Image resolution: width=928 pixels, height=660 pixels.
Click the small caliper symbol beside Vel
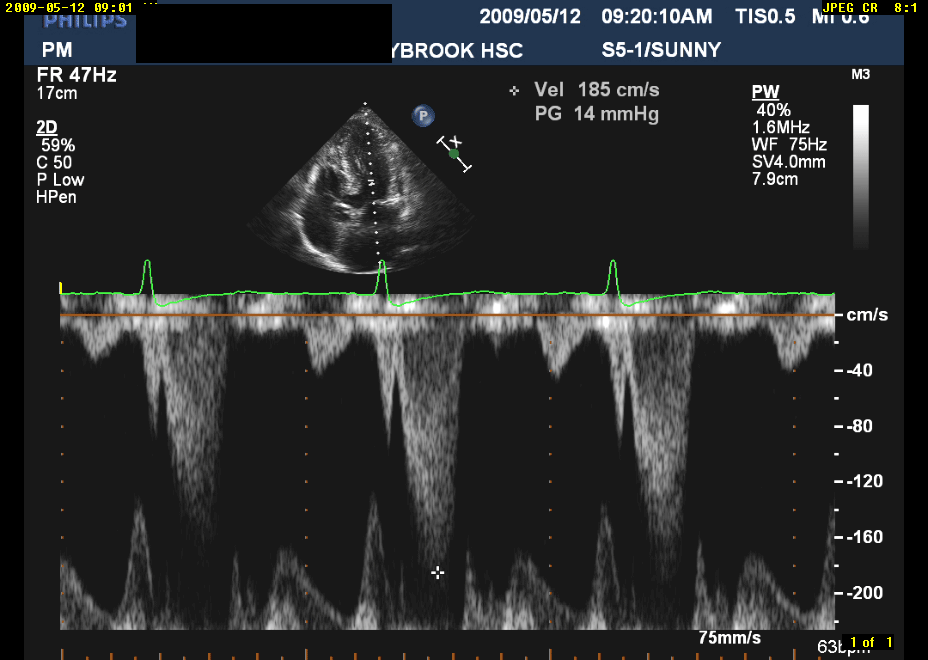[x=514, y=91]
